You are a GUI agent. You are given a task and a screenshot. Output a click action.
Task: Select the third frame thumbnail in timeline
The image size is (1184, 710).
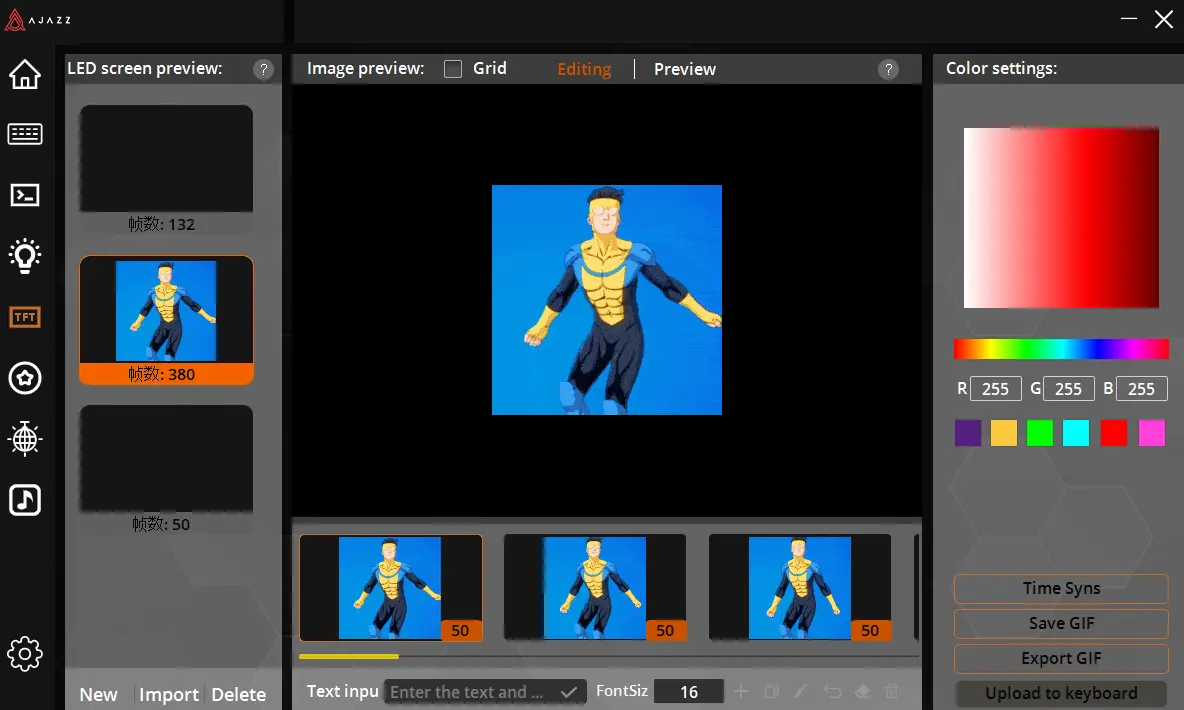coord(800,588)
